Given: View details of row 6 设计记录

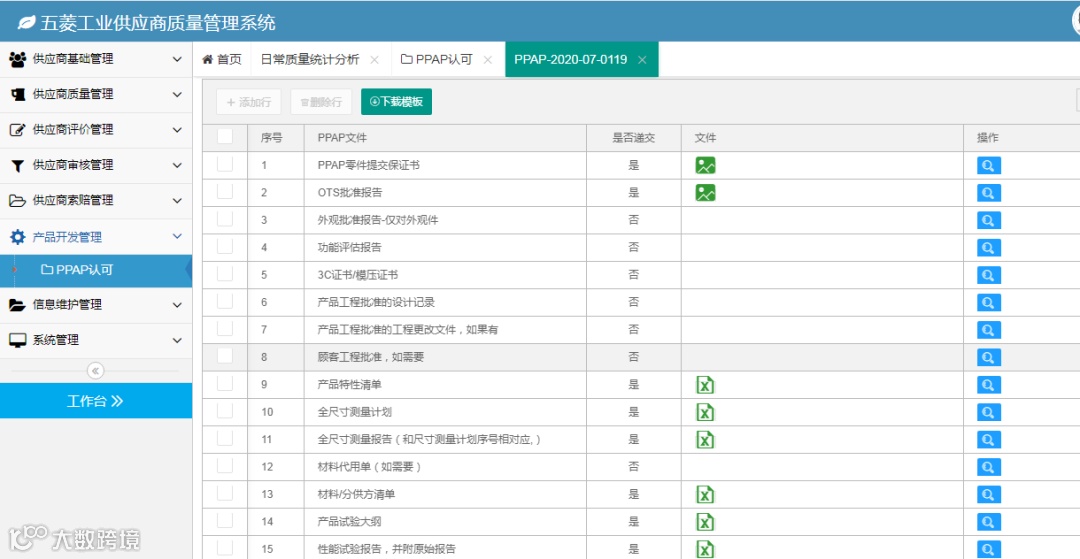Looking at the screenshot, I should tap(988, 302).
